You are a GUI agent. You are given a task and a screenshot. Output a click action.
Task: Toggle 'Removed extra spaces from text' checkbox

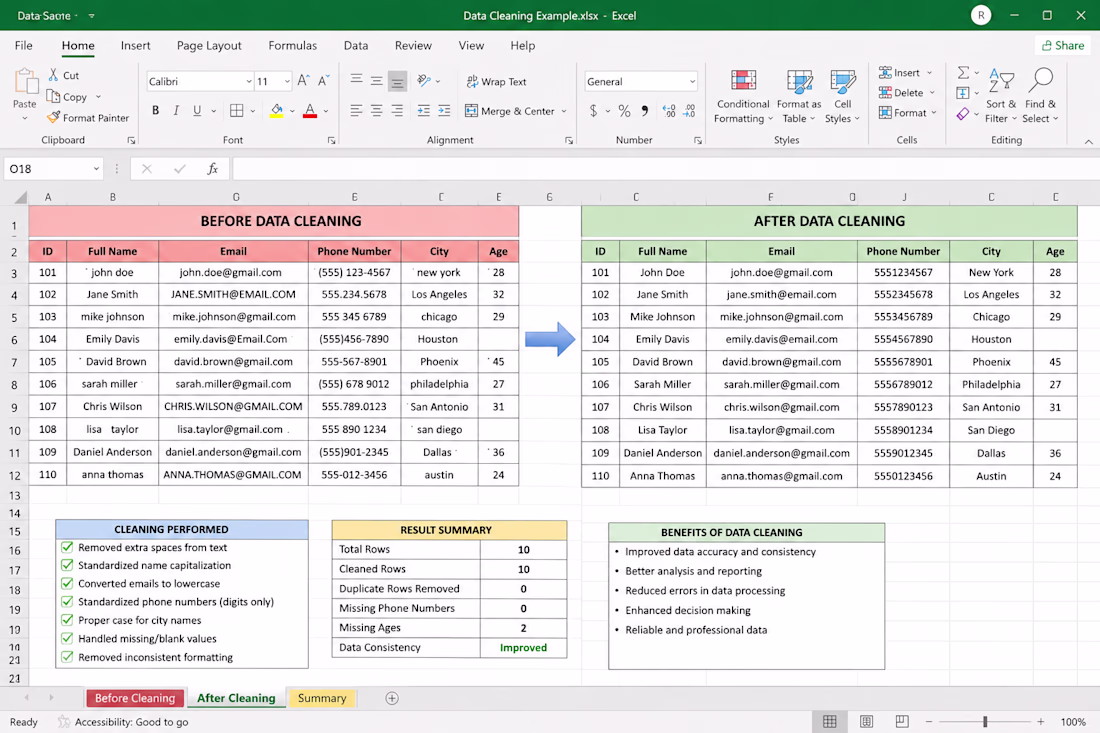[x=67, y=547]
